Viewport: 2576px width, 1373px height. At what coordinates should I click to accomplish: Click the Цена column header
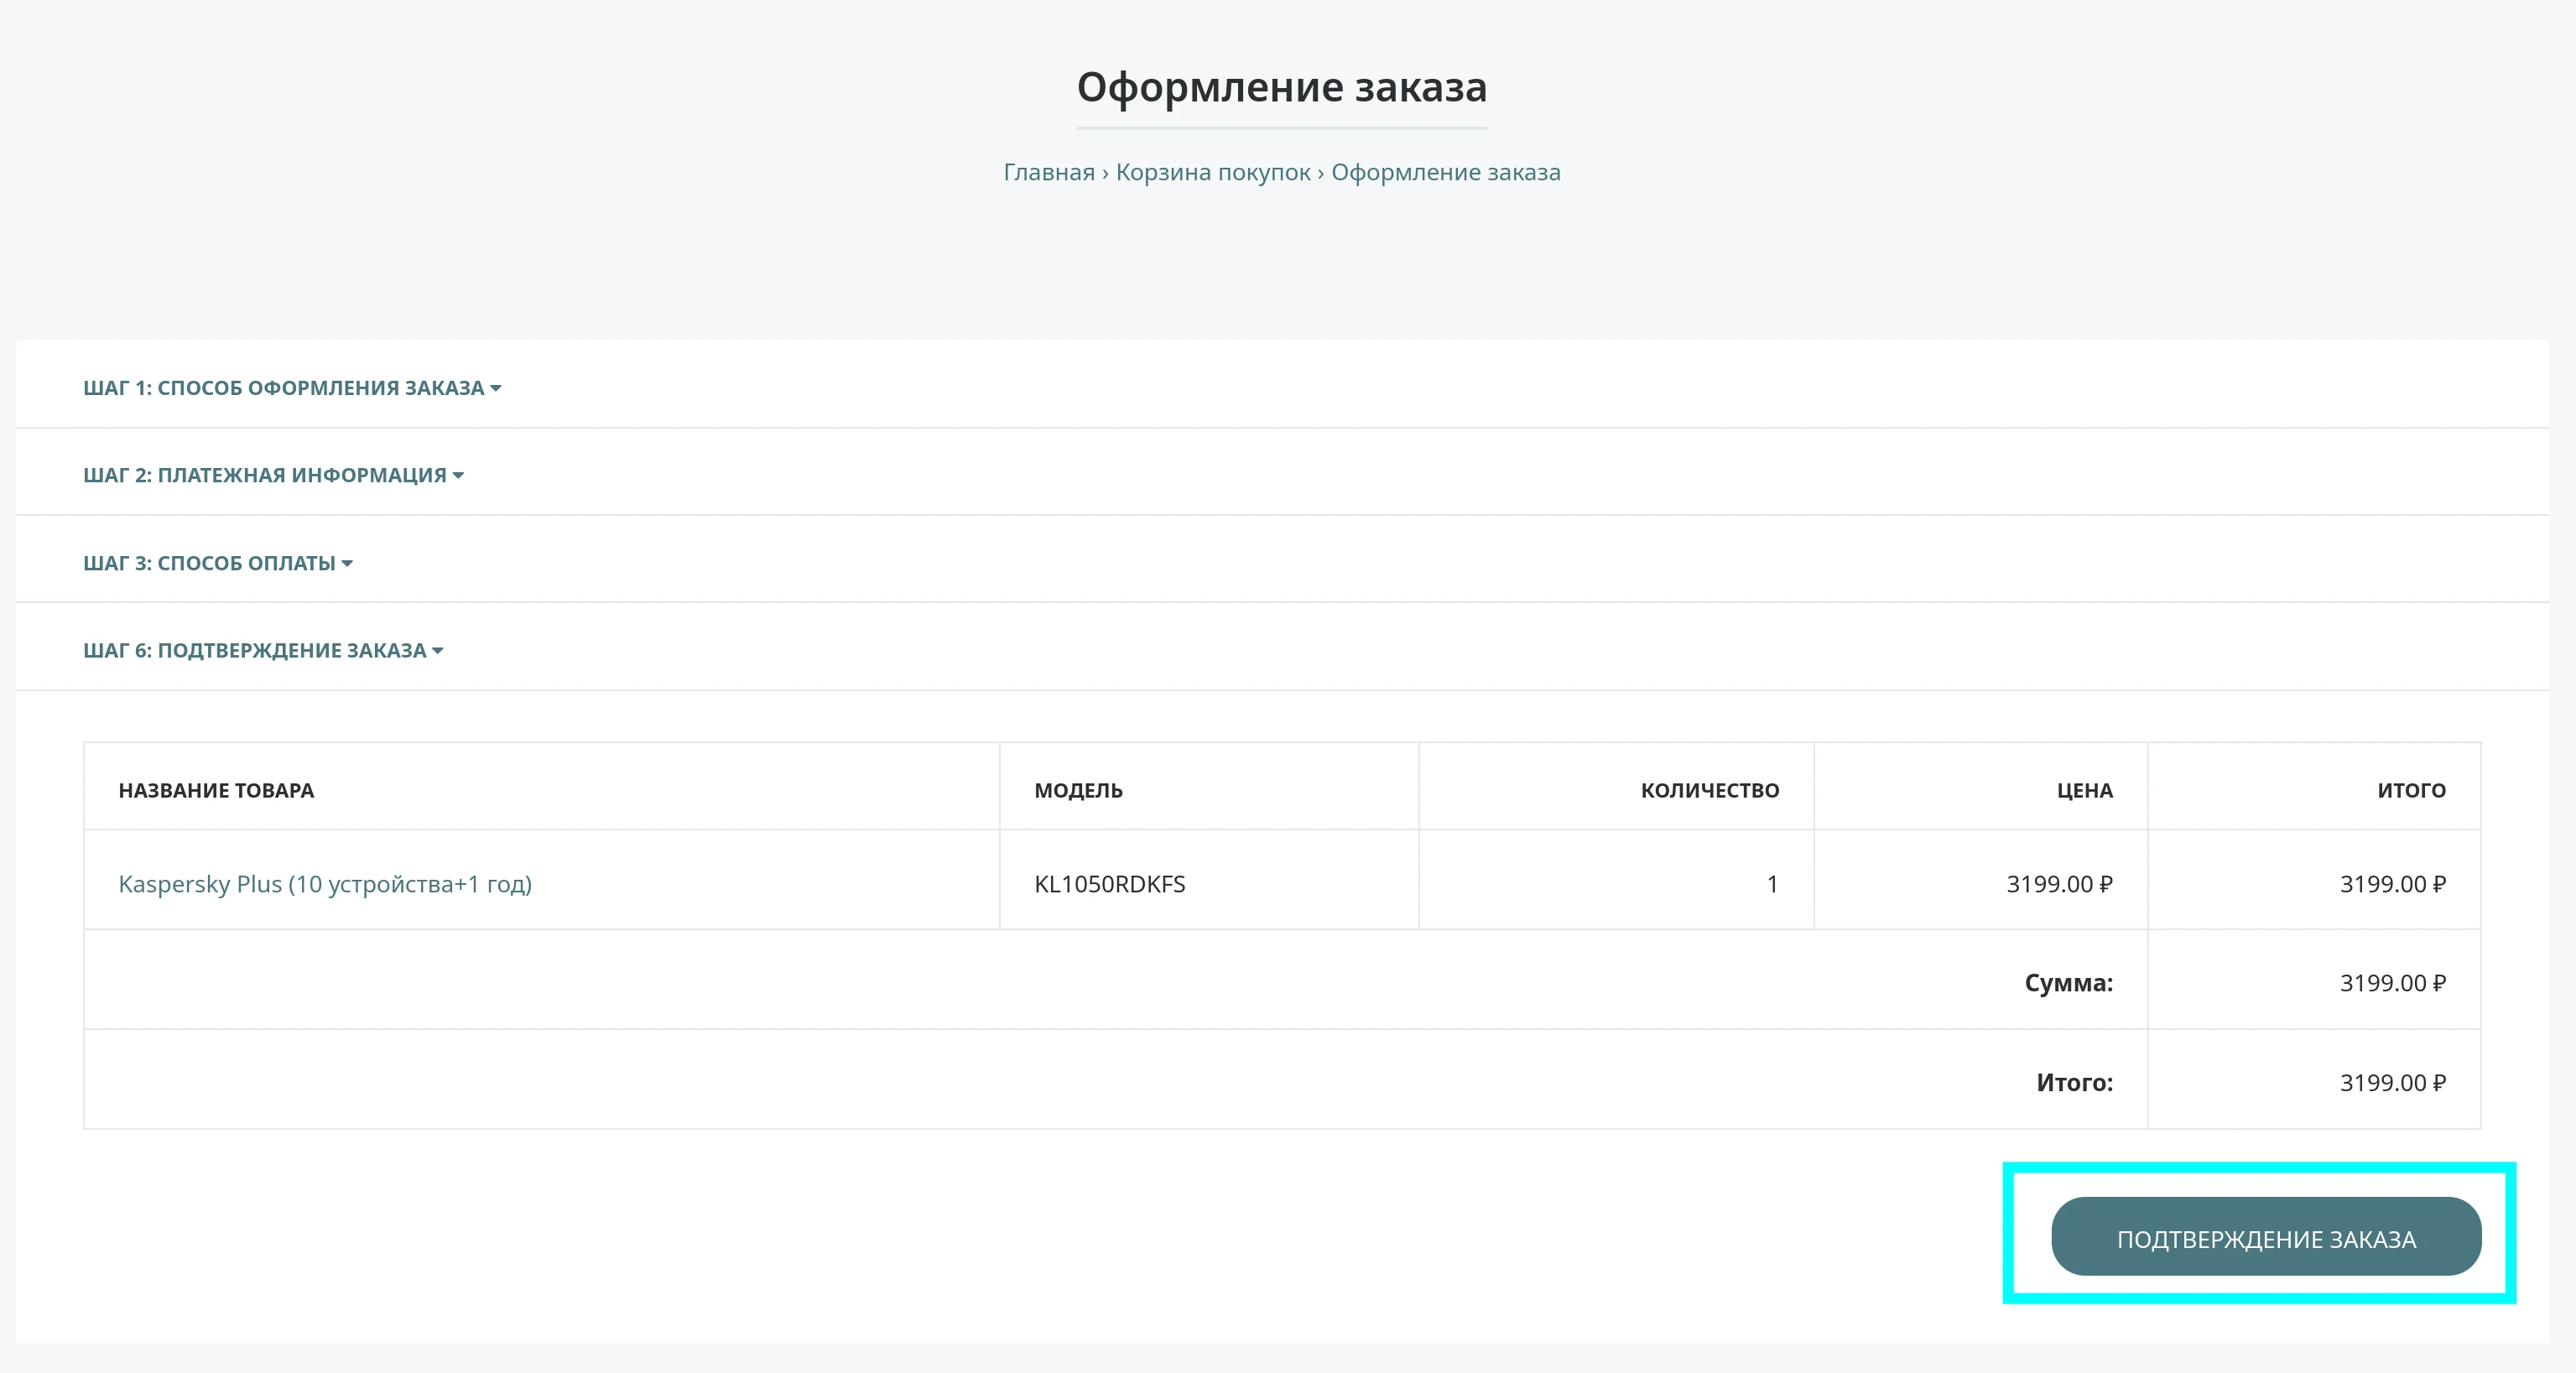(x=2084, y=790)
